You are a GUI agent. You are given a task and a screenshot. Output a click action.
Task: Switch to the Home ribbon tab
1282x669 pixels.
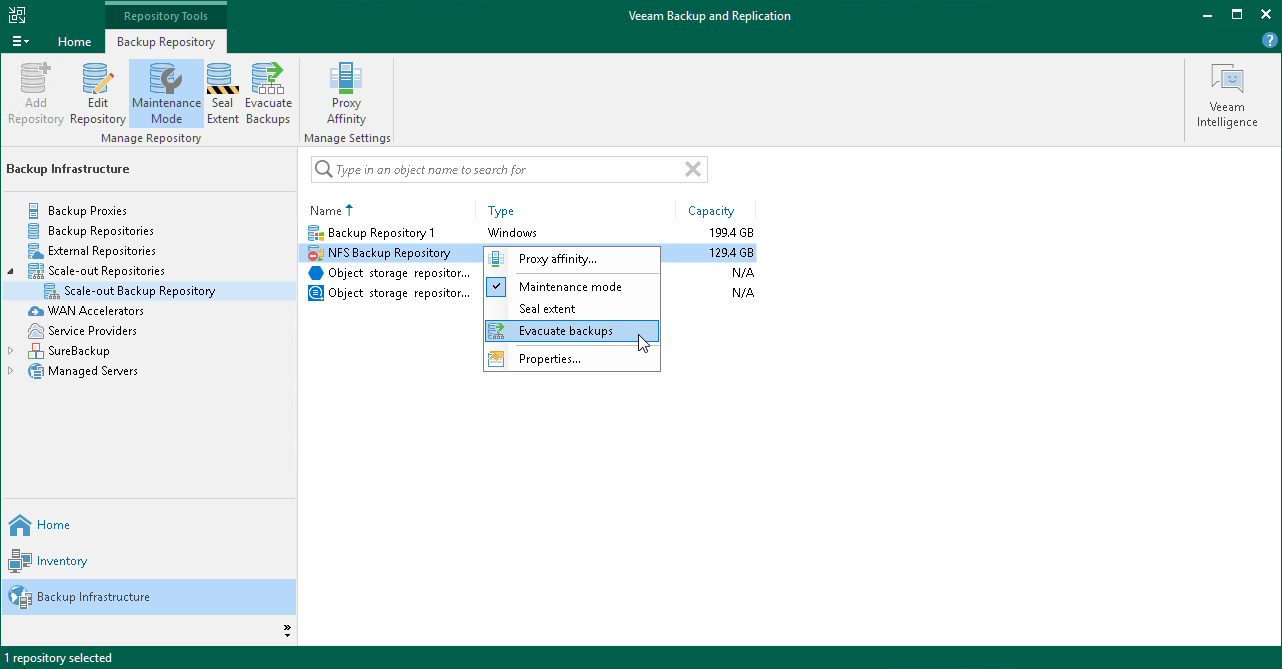click(74, 42)
